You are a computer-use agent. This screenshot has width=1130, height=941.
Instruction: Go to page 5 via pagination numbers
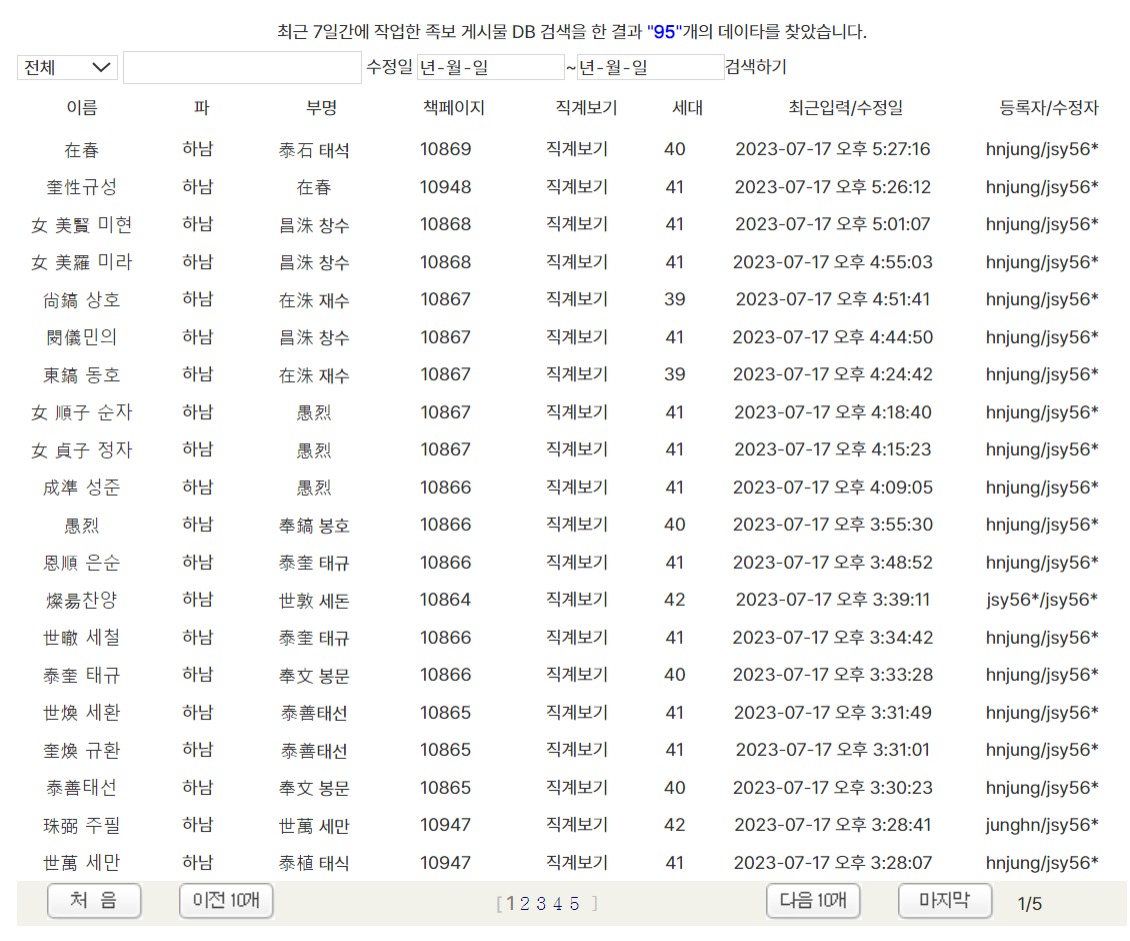pos(574,903)
